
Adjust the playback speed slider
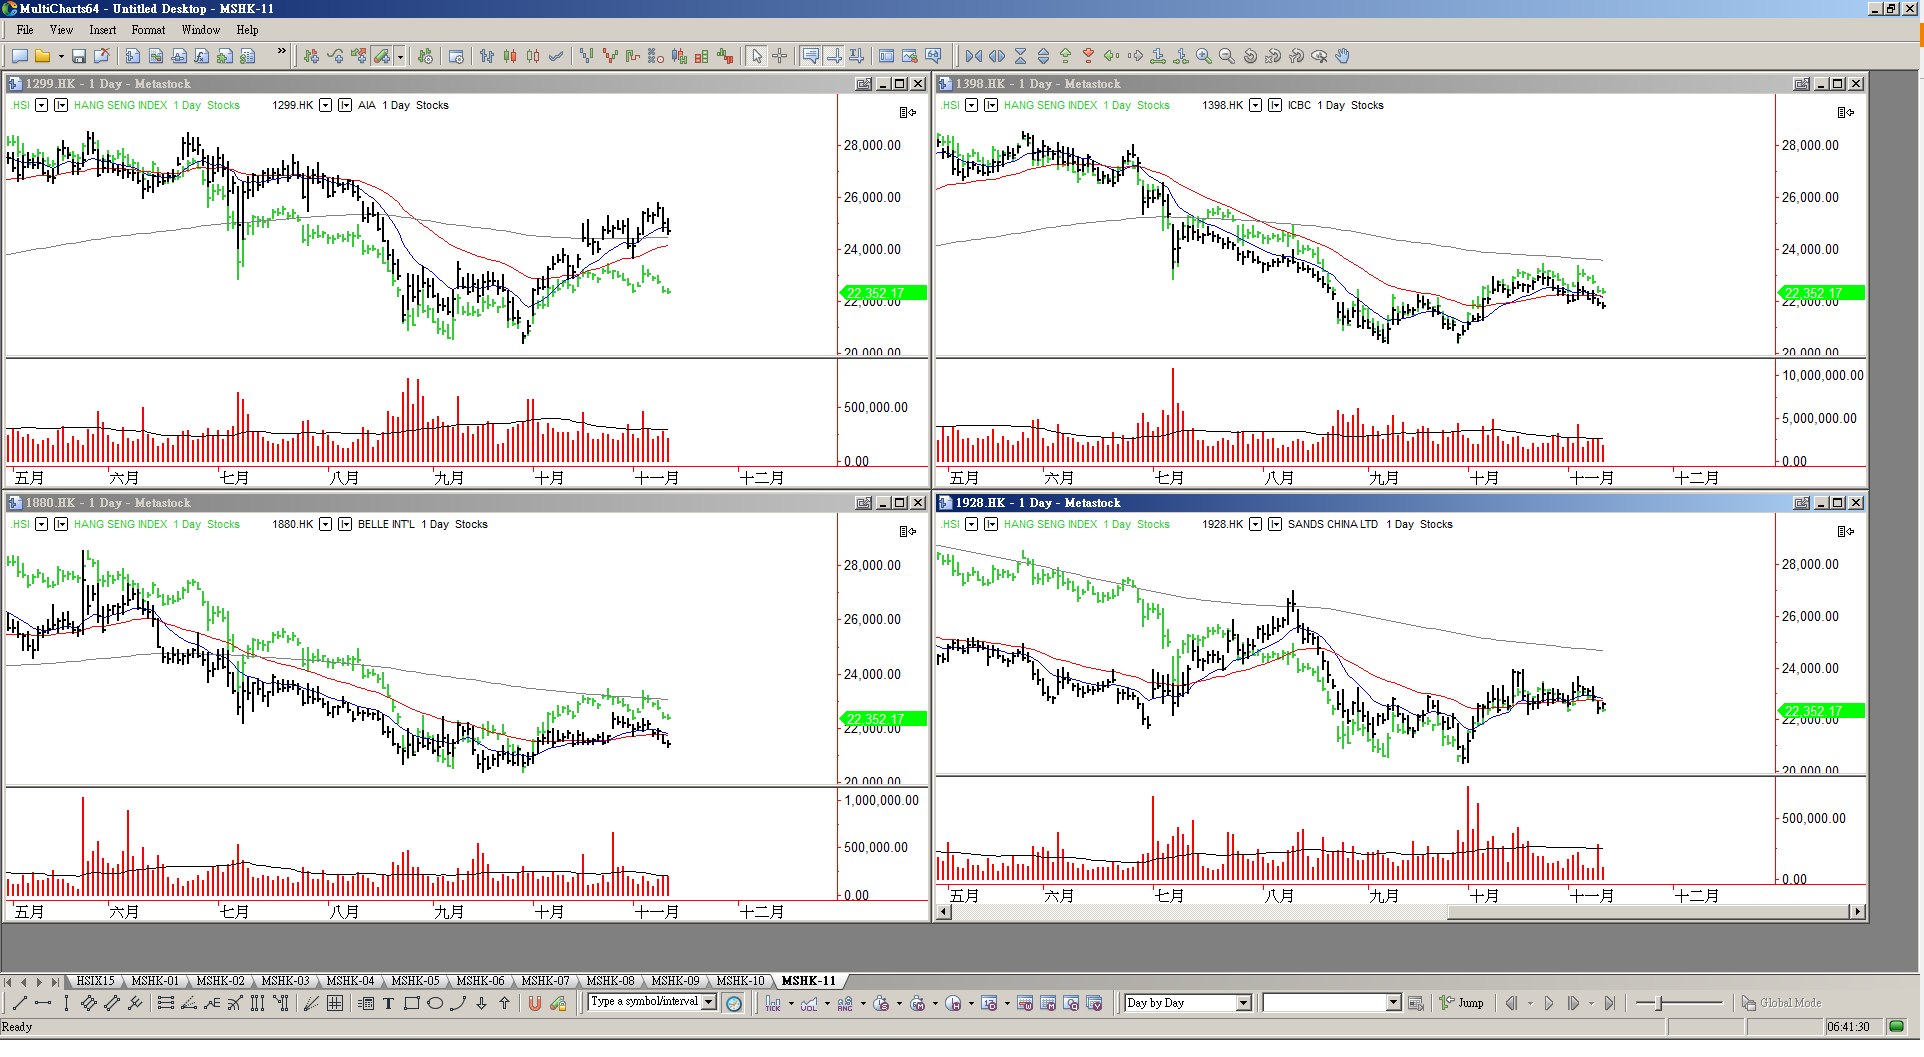pos(1659,1003)
